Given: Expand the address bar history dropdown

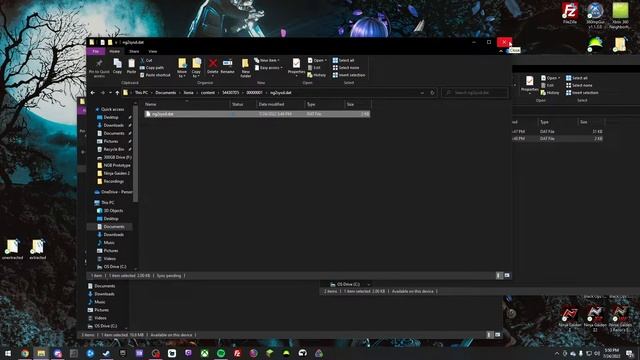Looking at the screenshot, I should pos(422,93).
